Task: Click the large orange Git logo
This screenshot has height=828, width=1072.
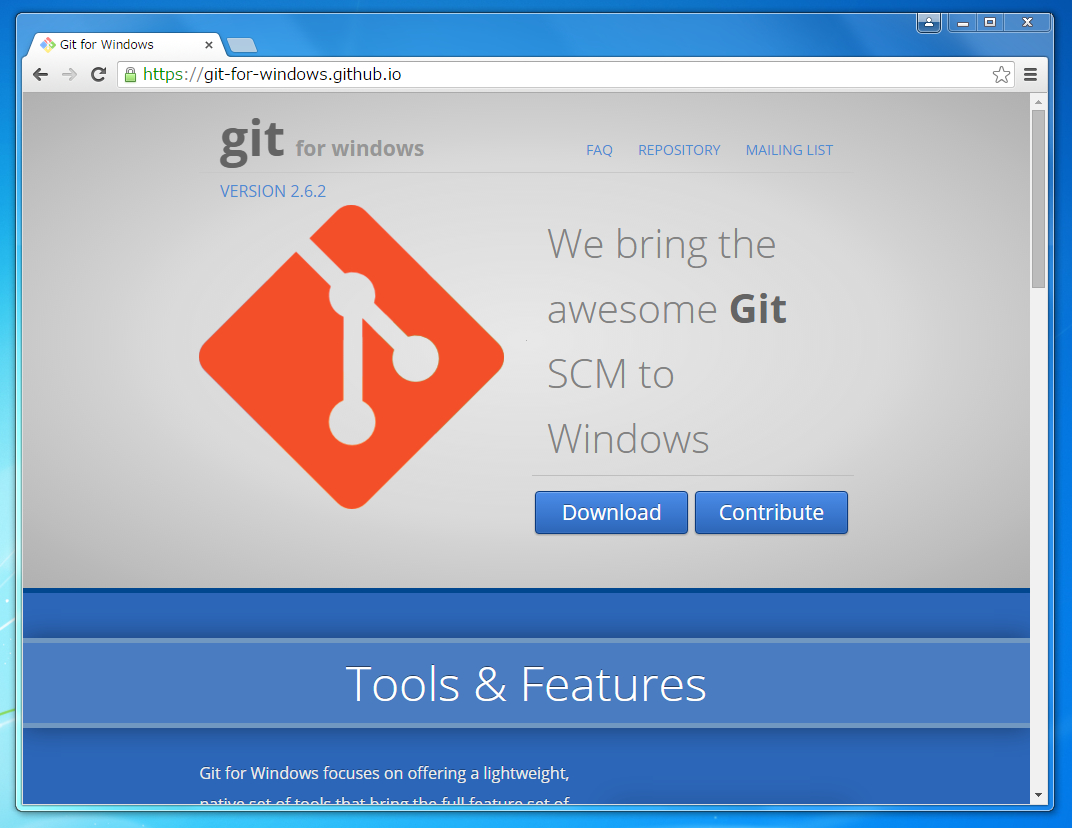Action: [351, 357]
